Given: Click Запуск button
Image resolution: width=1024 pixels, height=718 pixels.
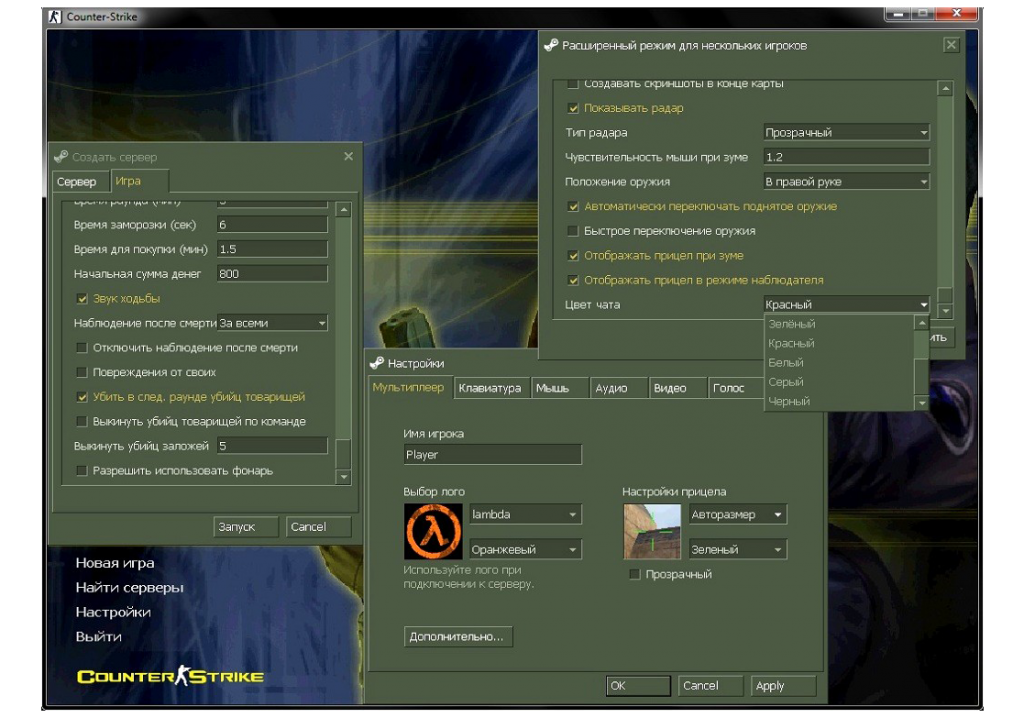Looking at the screenshot, I should [x=246, y=527].
